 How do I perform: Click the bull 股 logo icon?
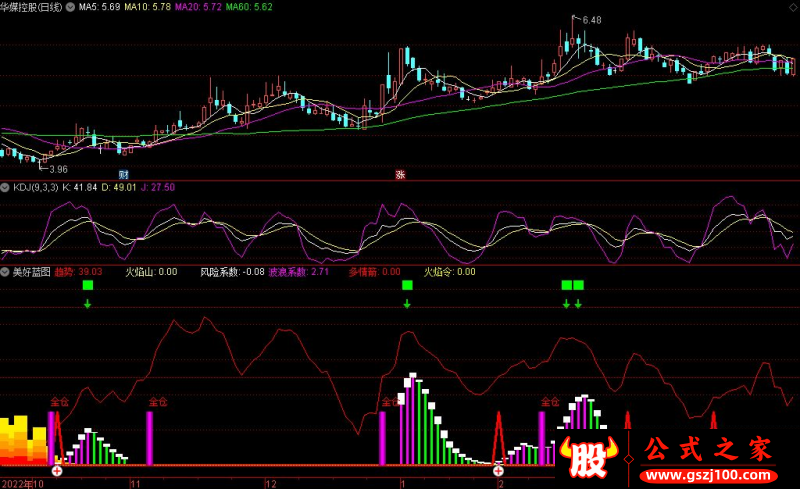(x=583, y=458)
